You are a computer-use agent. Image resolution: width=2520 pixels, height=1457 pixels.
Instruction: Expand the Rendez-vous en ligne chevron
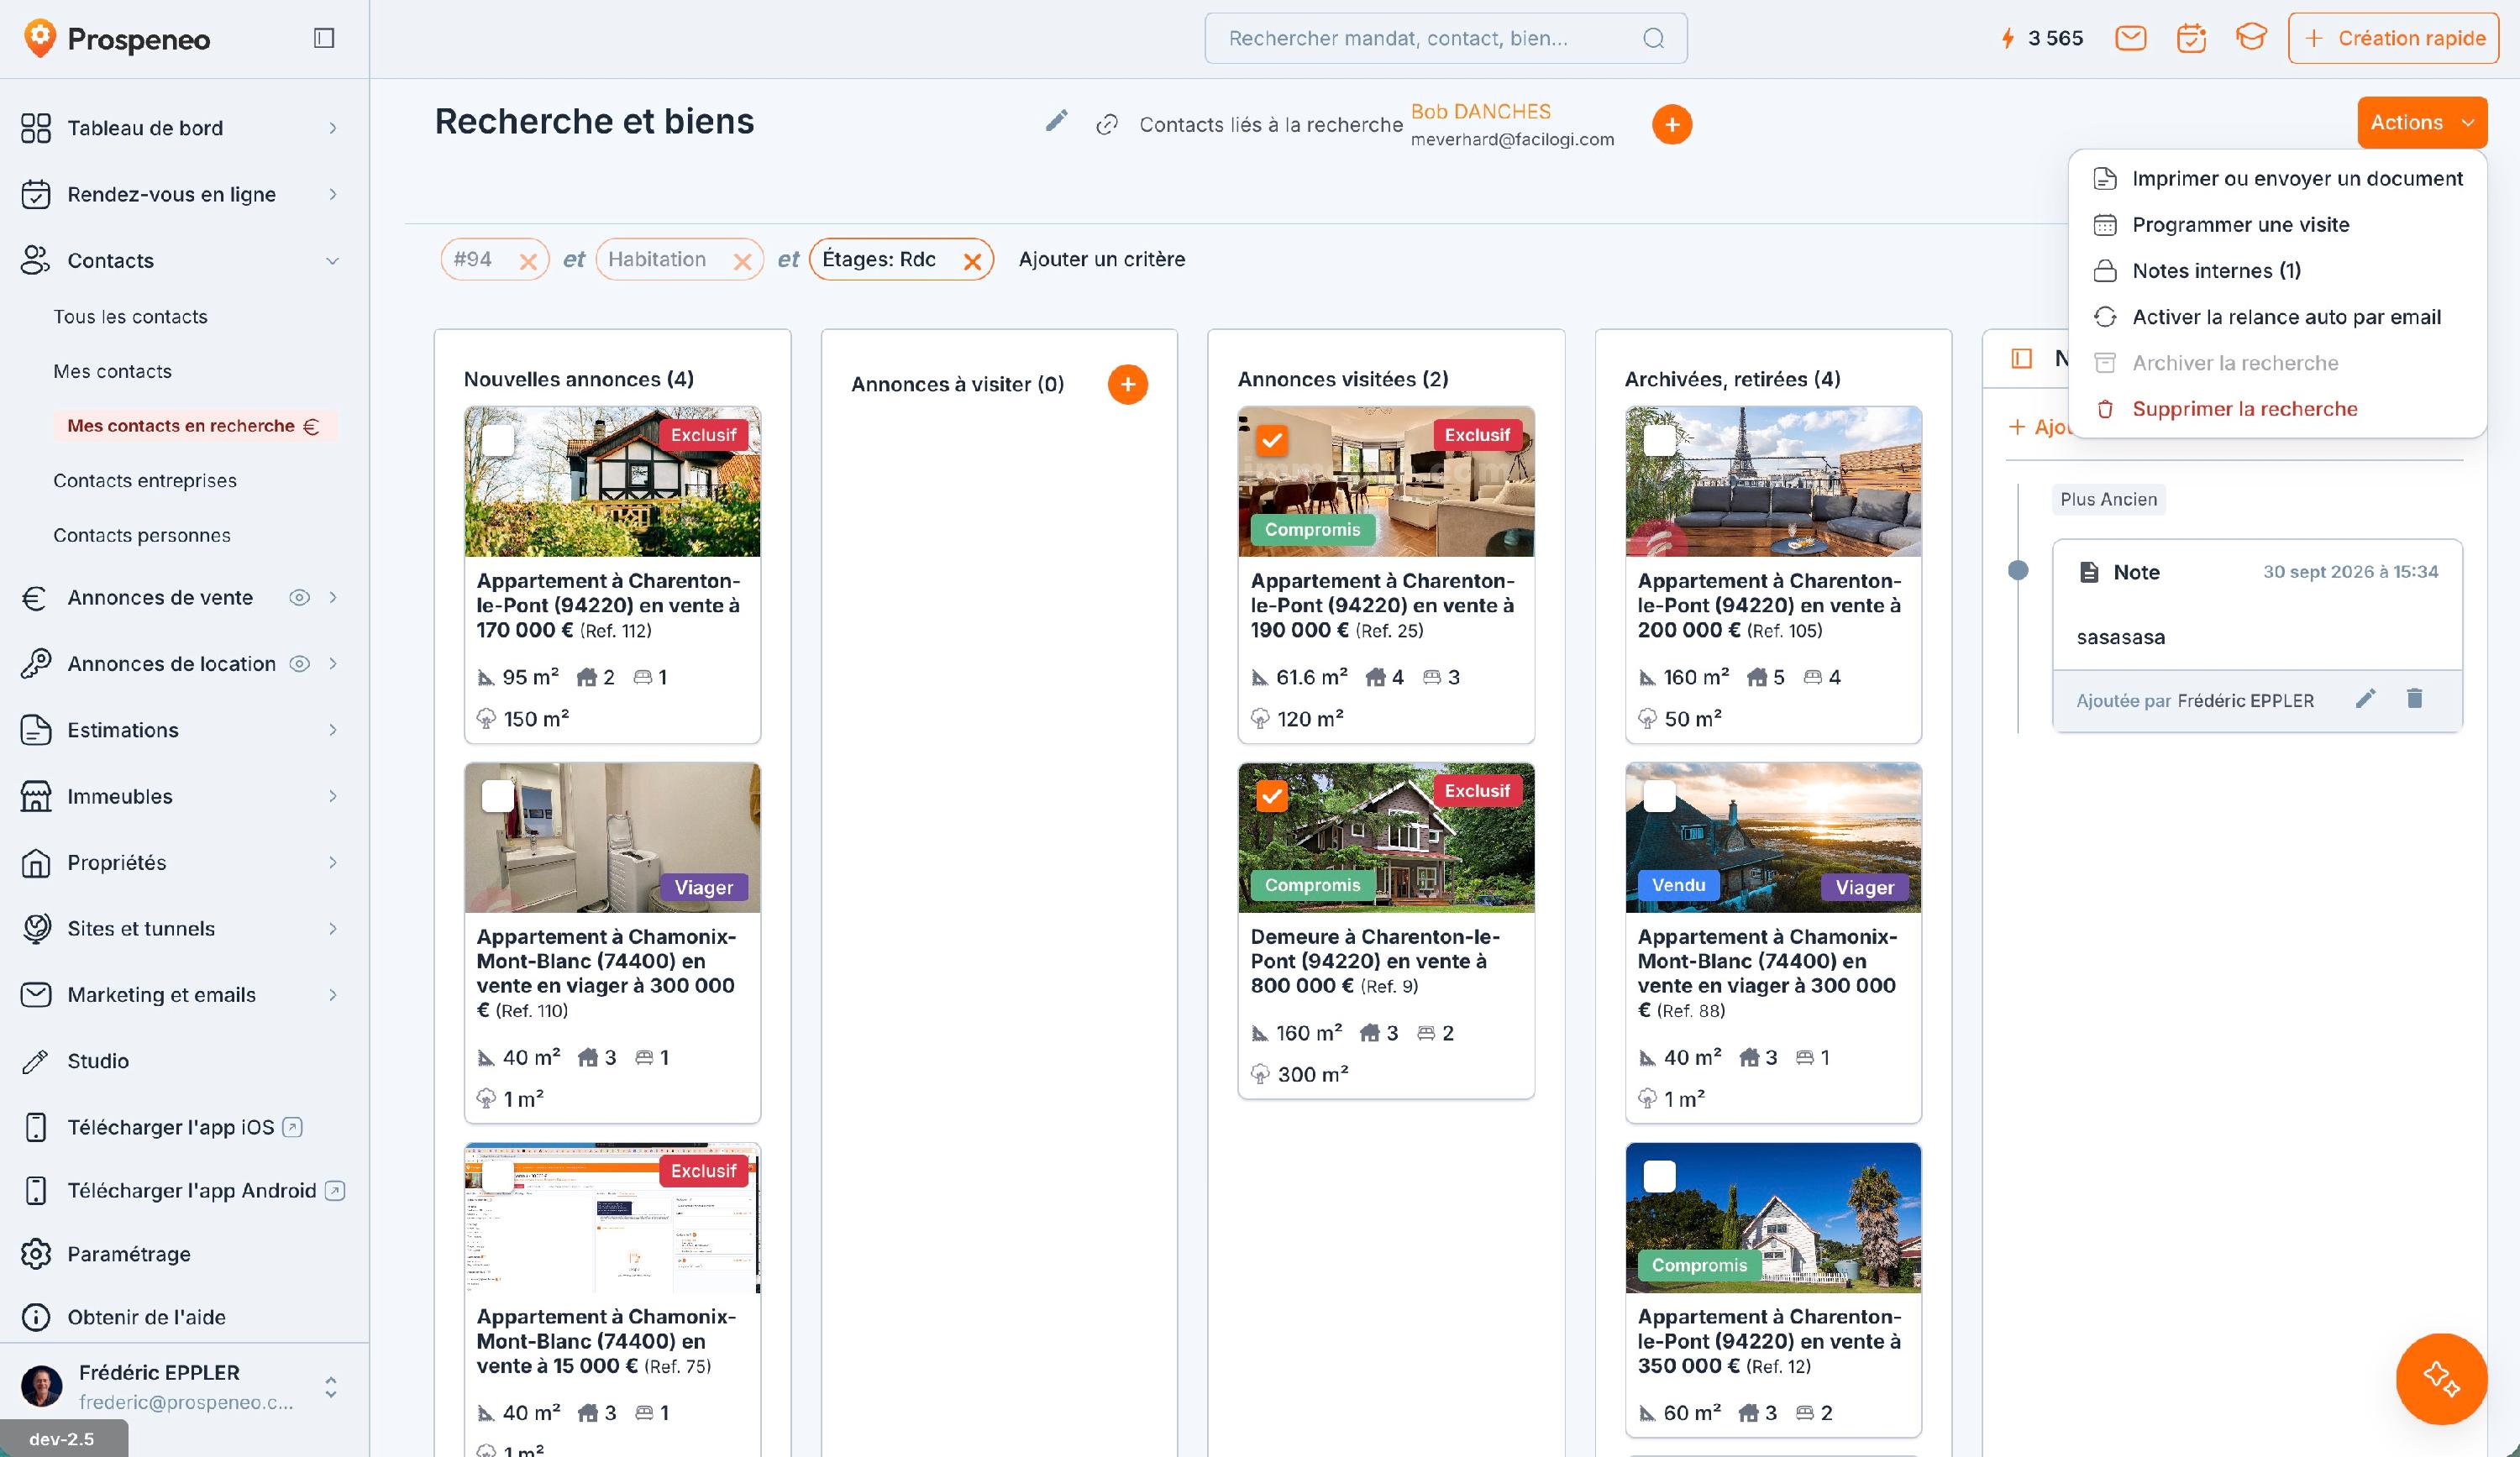click(x=333, y=194)
